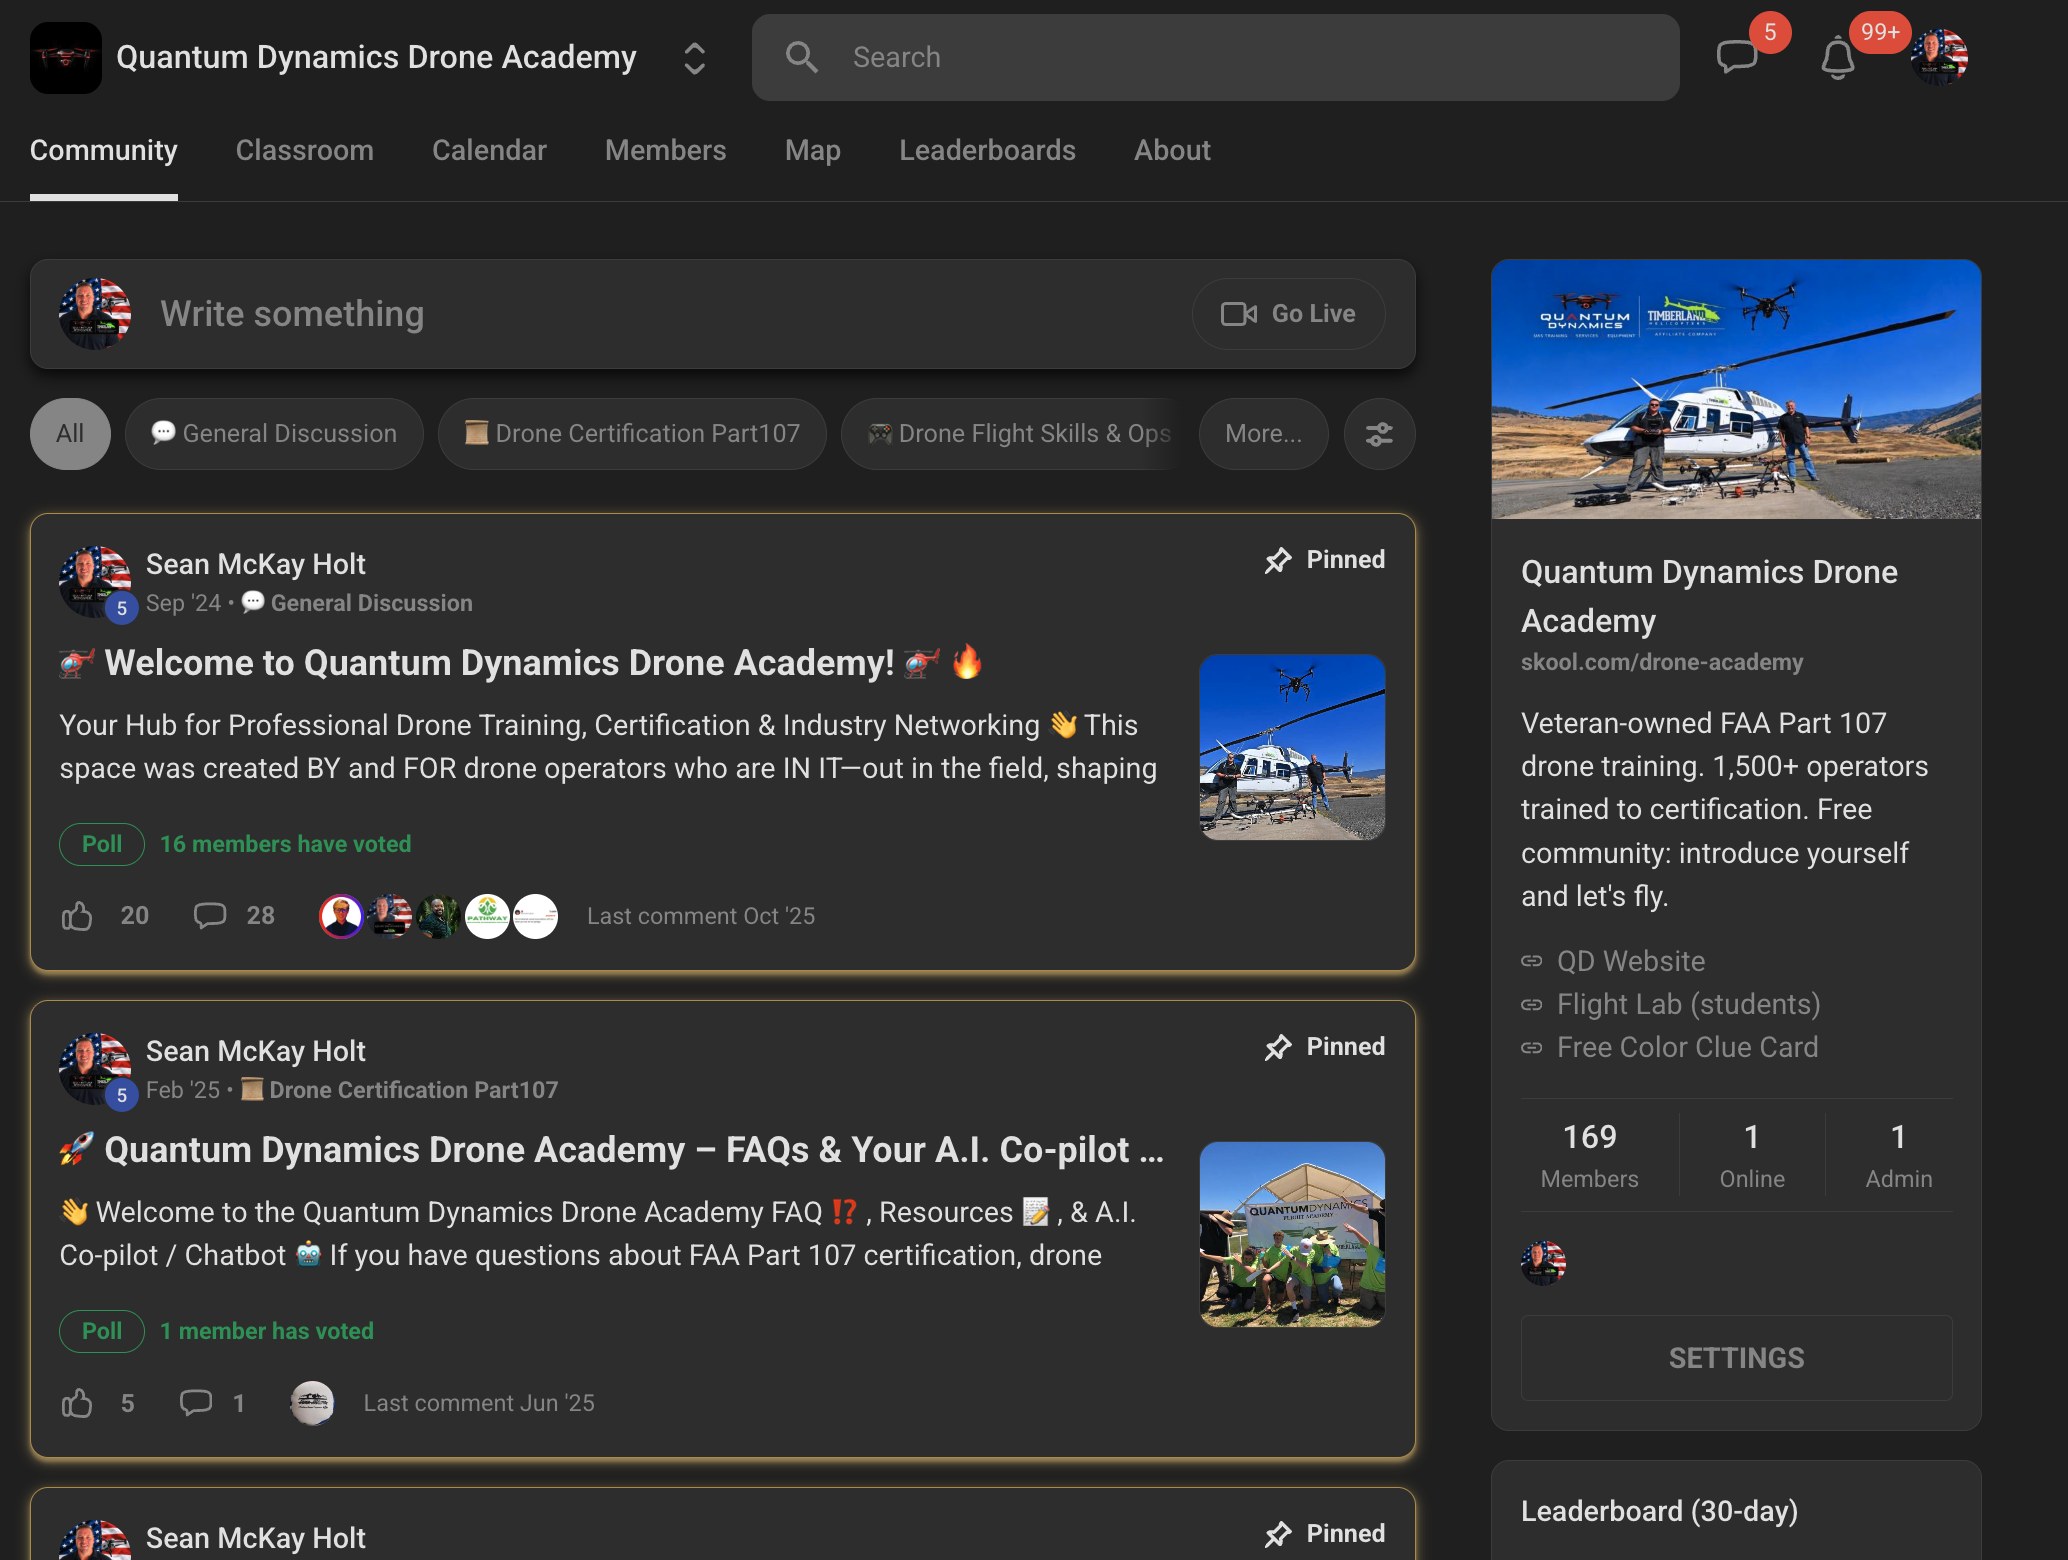
Task: Open the Calendar tab
Action: 489,150
